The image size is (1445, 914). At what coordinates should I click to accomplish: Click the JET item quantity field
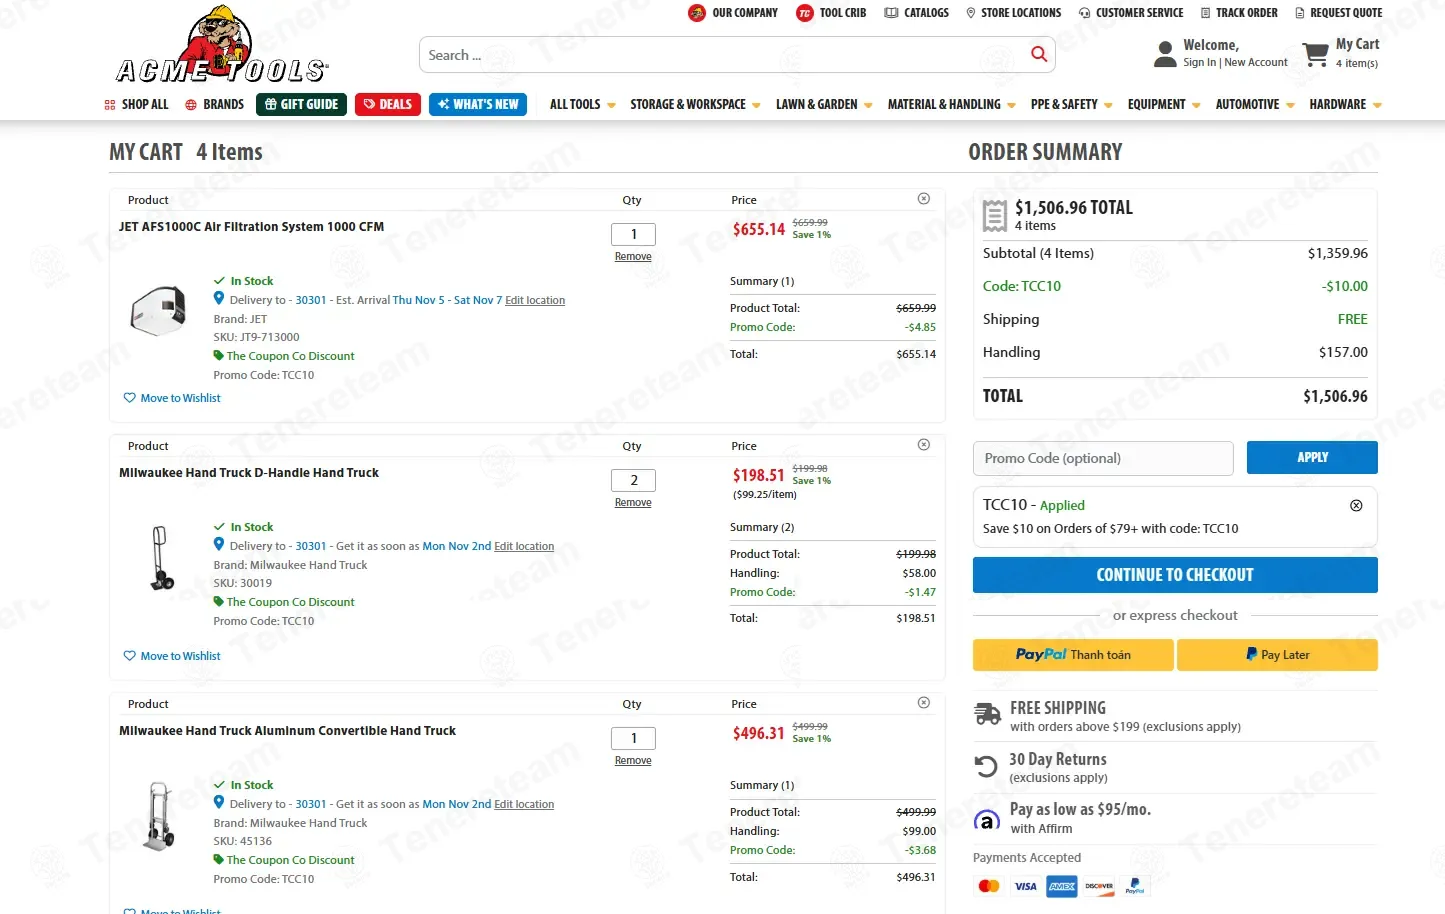(x=633, y=234)
